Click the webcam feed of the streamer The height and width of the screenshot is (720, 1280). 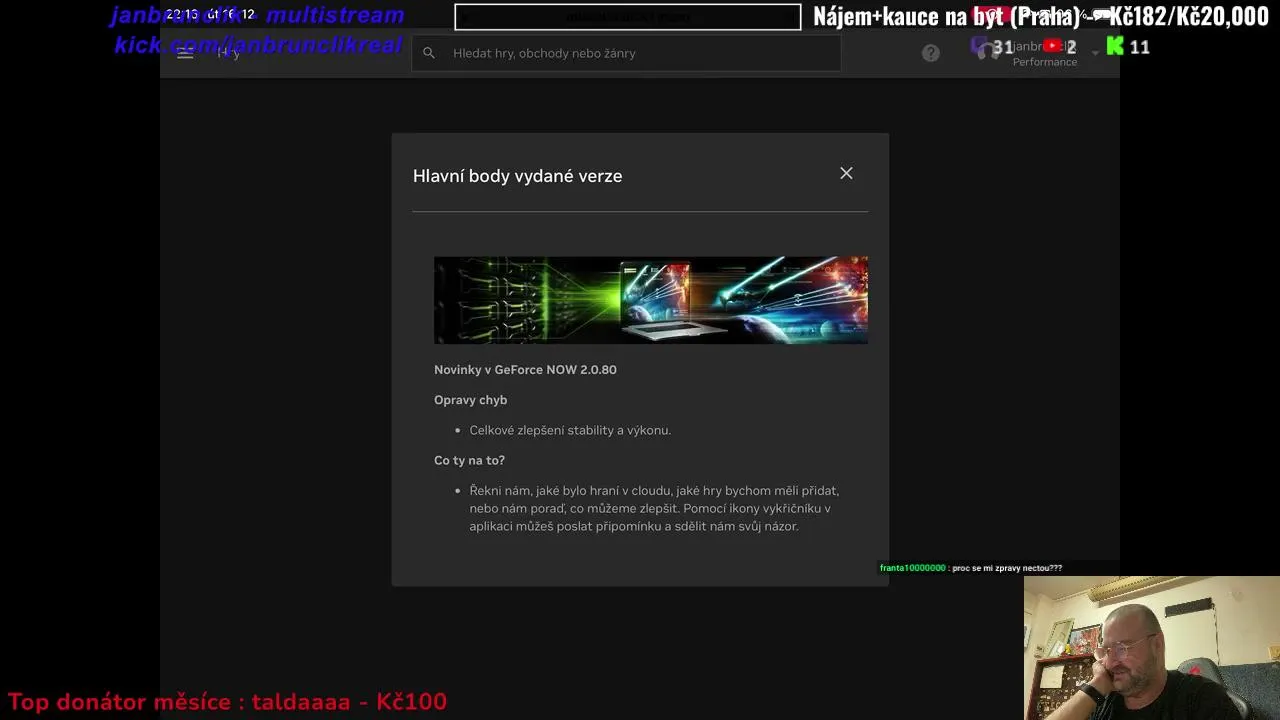click(x=1152, y=648)
